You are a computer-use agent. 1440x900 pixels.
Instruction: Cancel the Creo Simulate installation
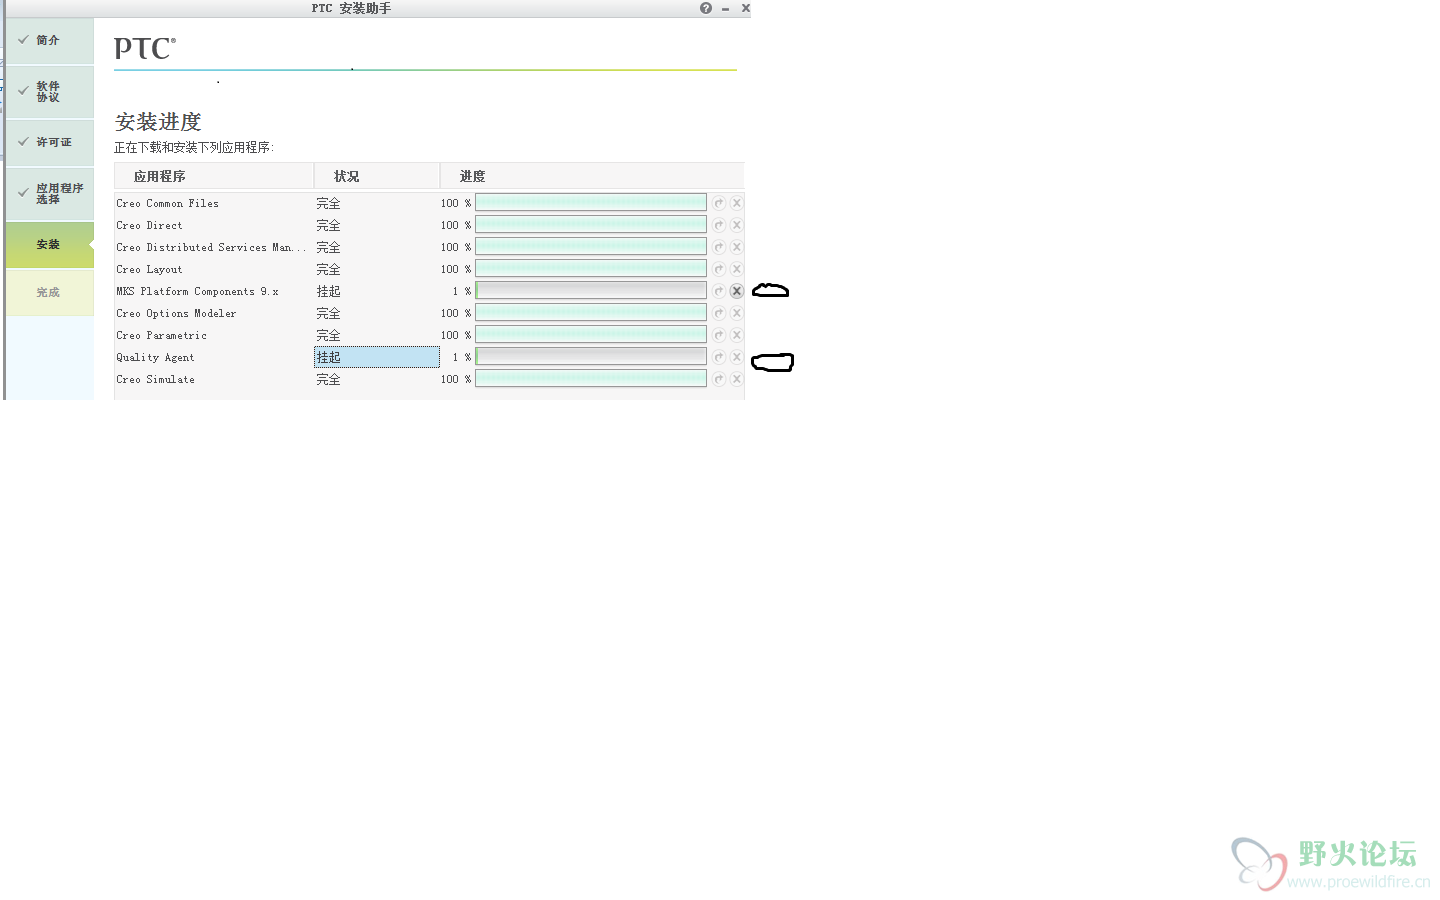point(737,379)
